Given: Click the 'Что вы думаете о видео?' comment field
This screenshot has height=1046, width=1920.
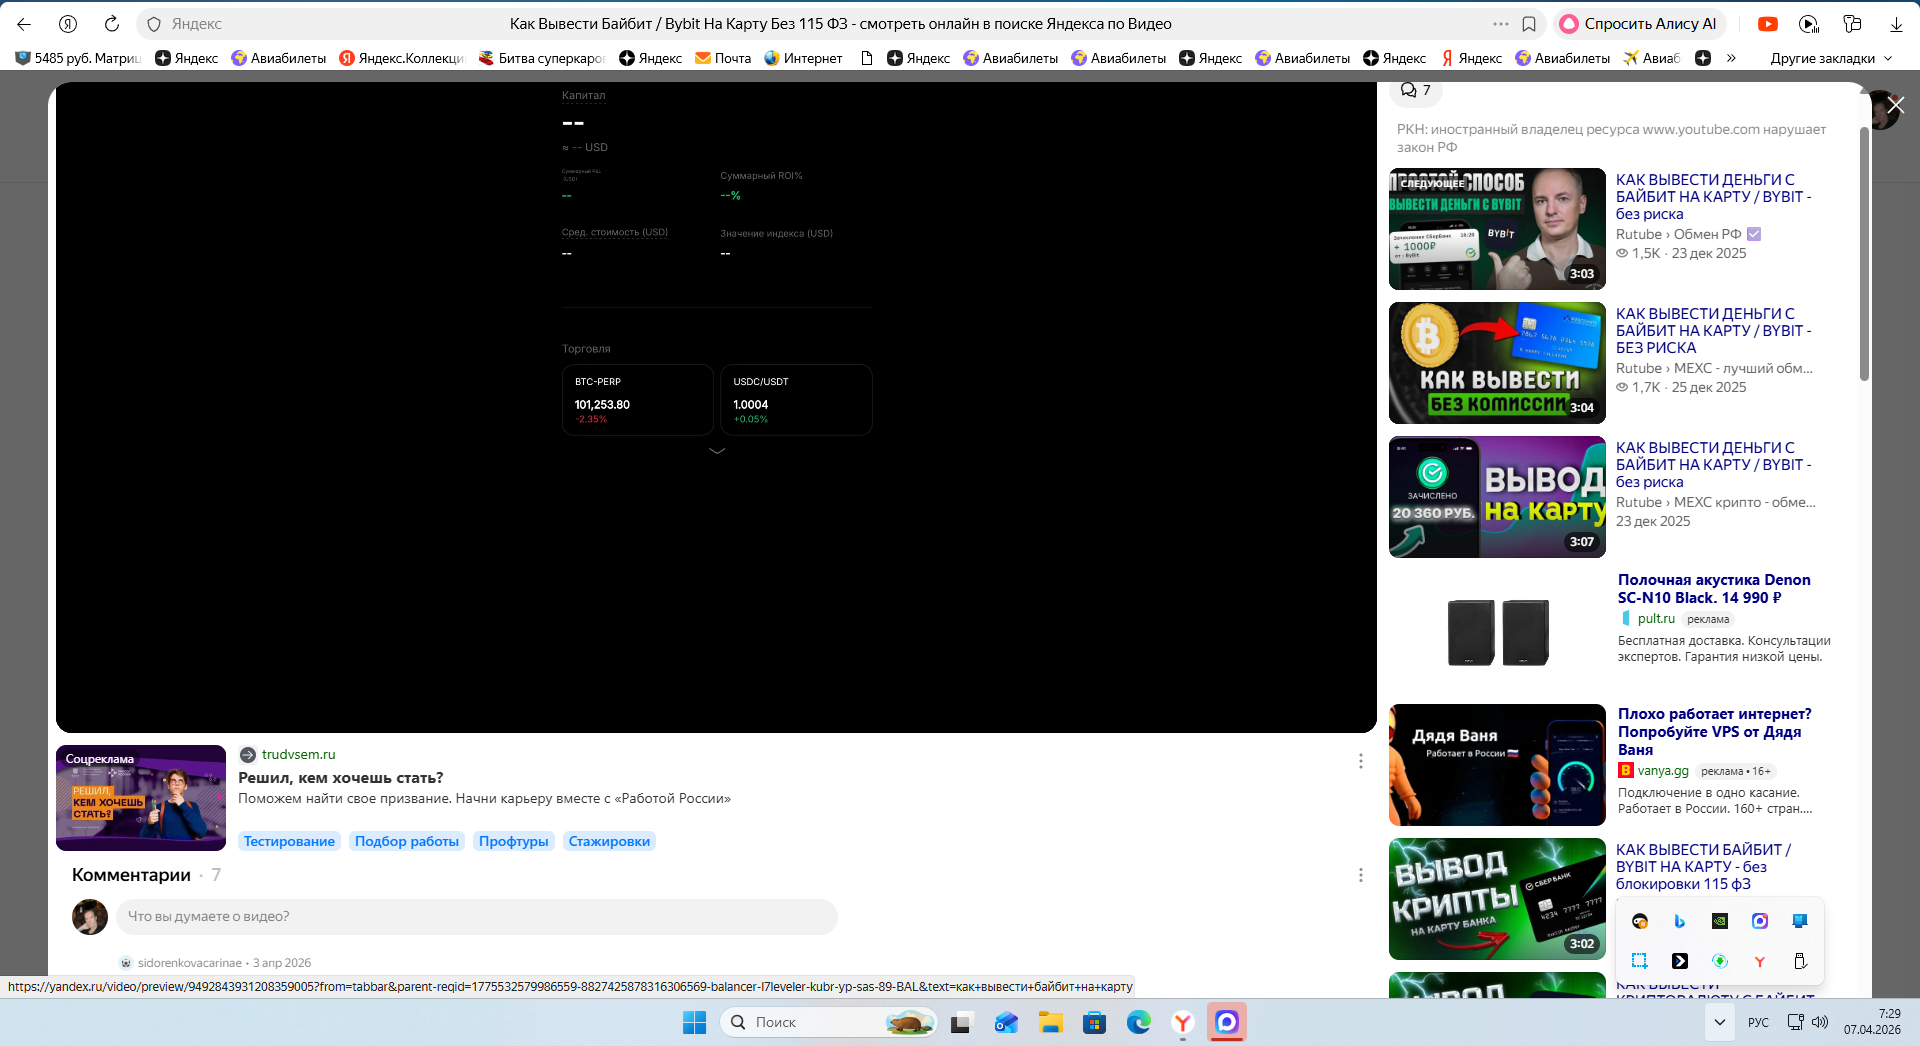Looking at the screenshot, I should pyautogui.click(x=477, y=917).
